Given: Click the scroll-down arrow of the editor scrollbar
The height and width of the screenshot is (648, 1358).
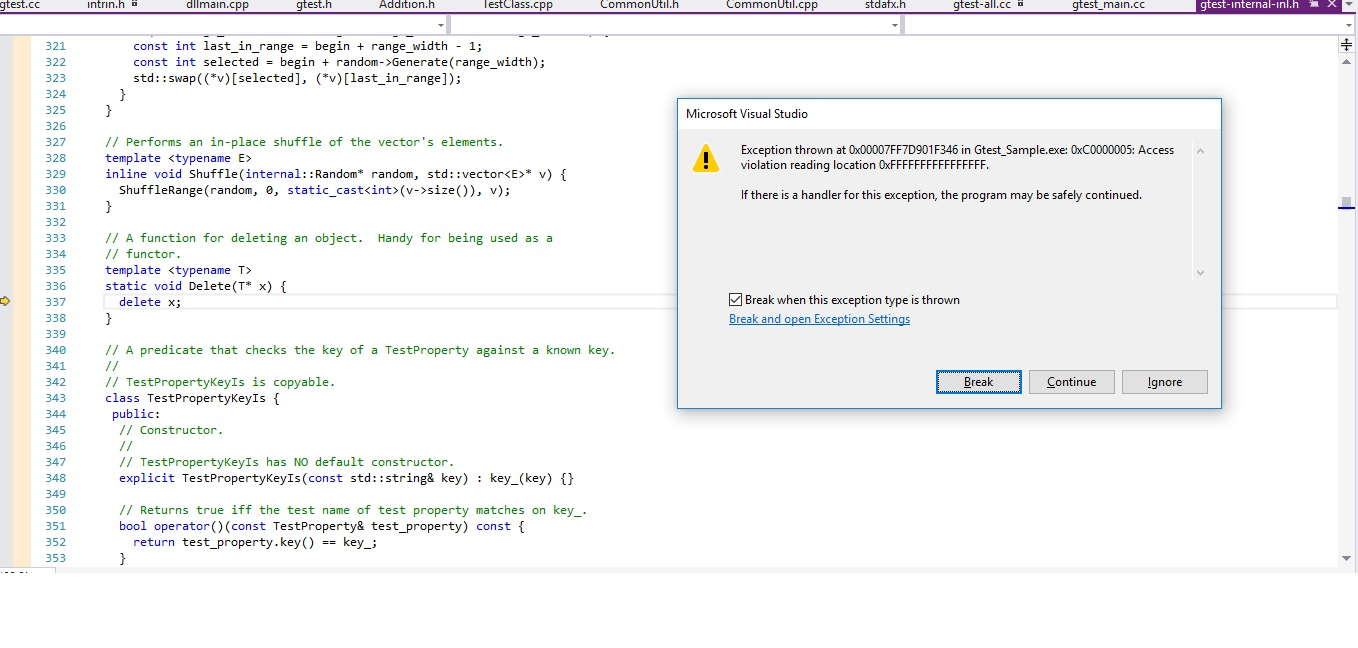Looking at the screenshot, I should [x=1346, y=560].
